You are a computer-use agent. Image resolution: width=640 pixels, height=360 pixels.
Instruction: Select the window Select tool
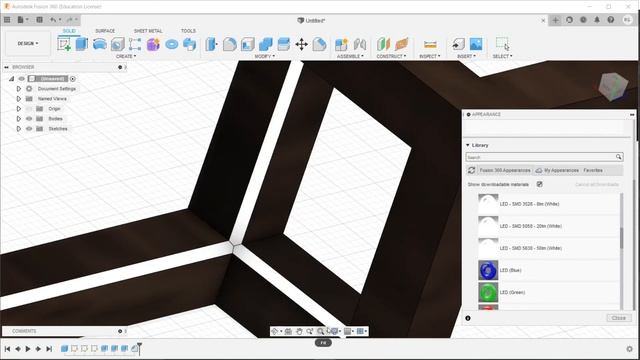click(x=502, y=44)
